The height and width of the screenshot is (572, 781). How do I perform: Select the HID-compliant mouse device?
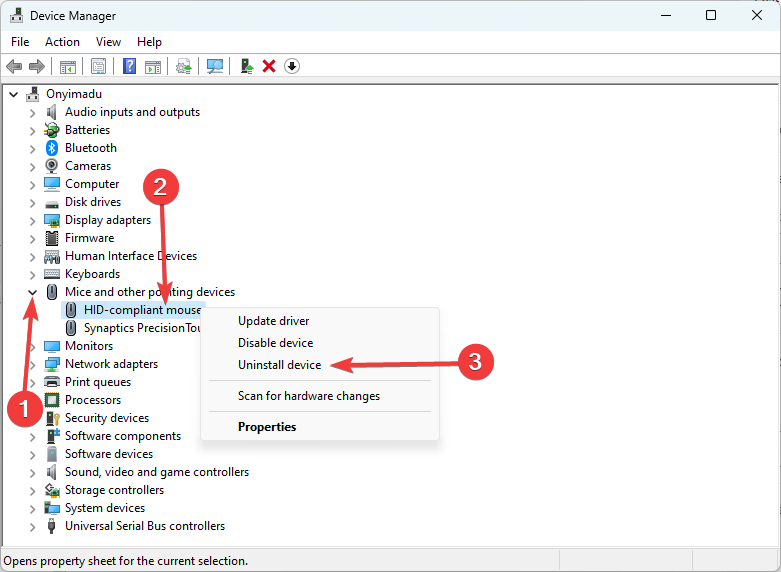(142, 310)
